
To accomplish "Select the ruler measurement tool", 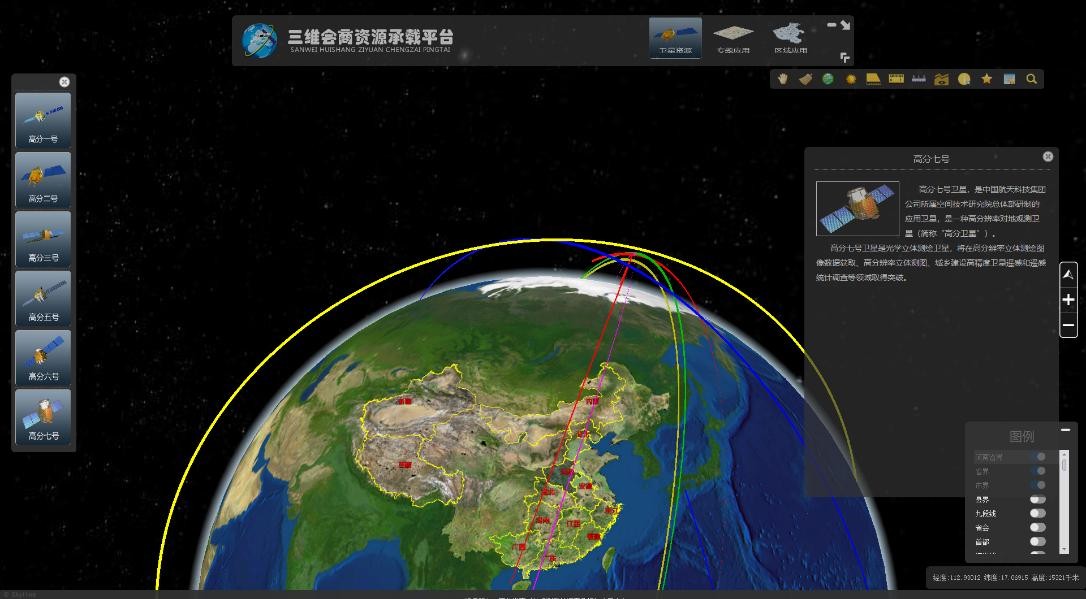I will pyautogui.click(x=896, y=79).
